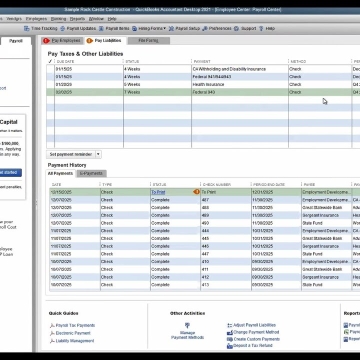This screenshot has width=360, height=360.
Task: Select the payment history row with check 413
Action: pos(205,285)
